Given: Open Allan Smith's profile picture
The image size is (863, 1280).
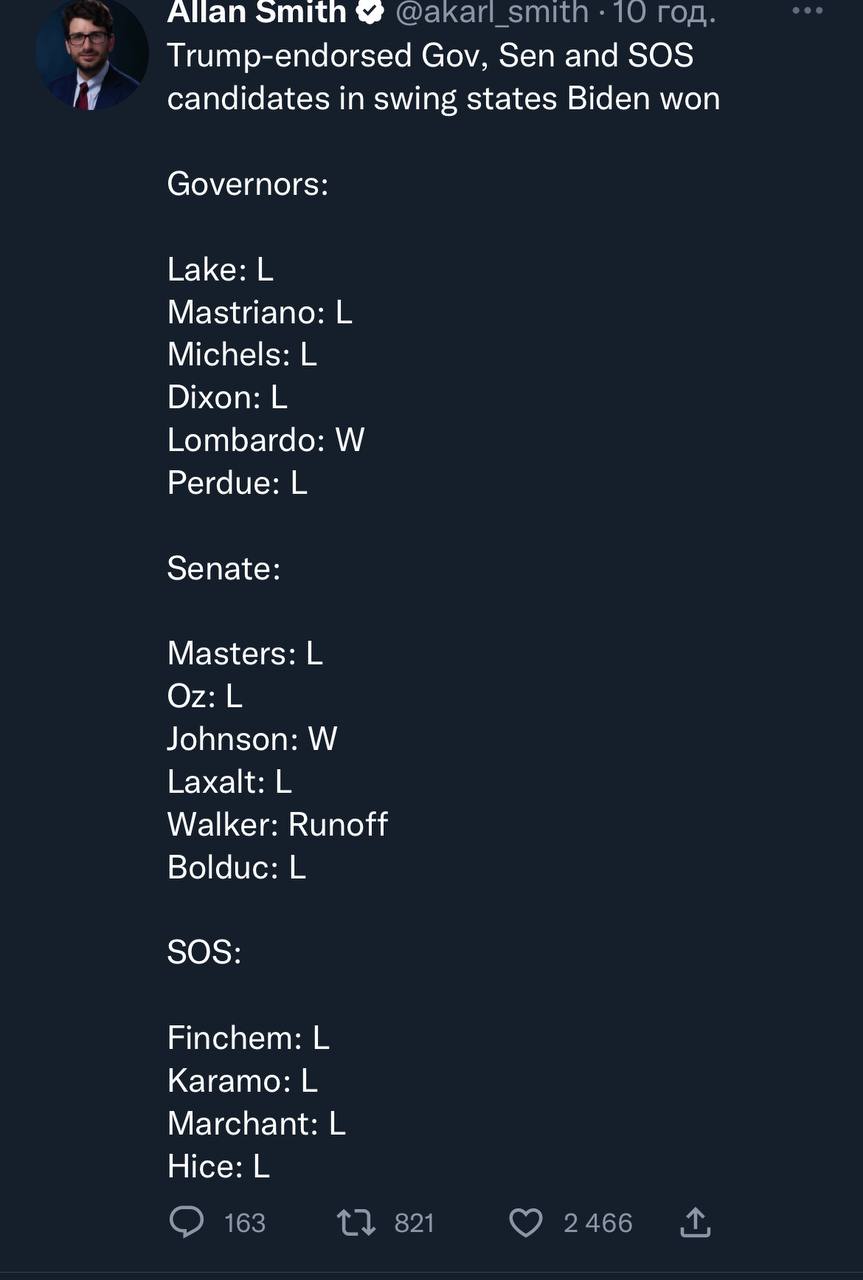Looking at the screenshot, I should tap(92, 55).
